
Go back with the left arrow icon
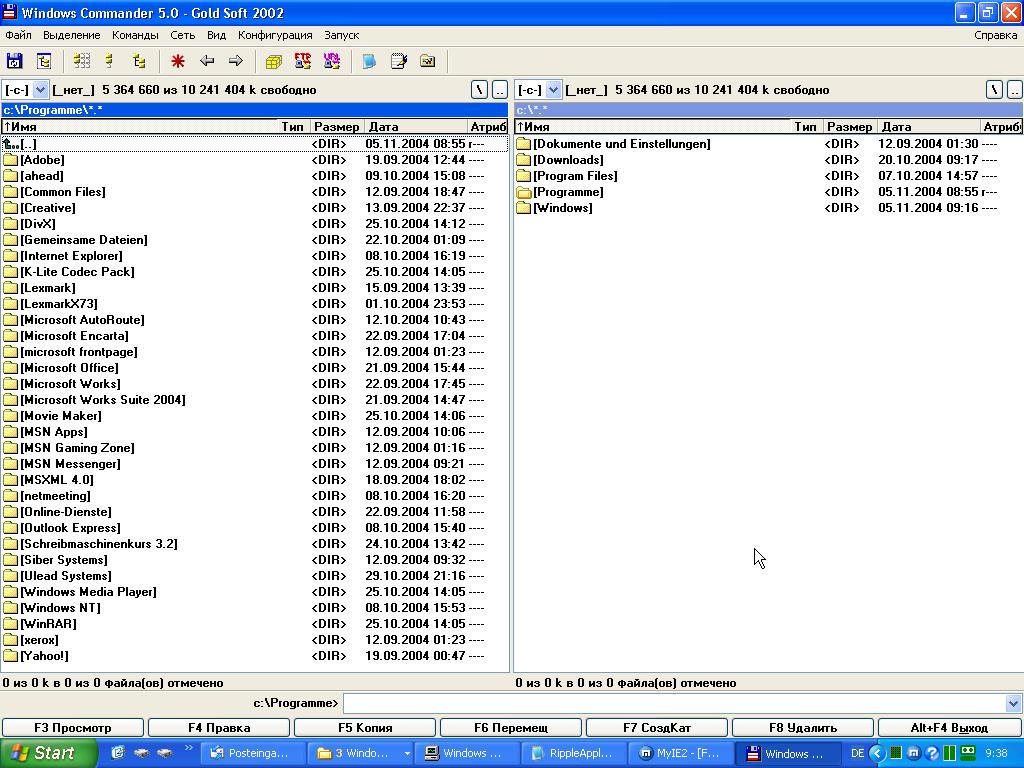tap(207, 61)
